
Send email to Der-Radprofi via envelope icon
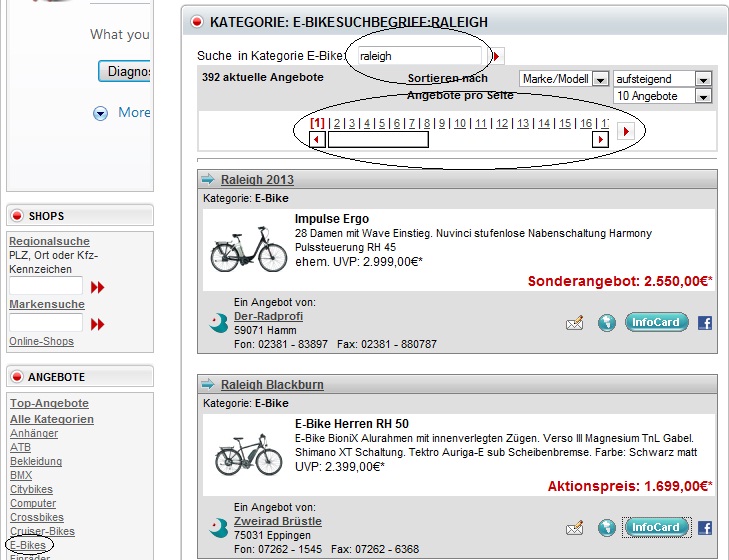575,322
